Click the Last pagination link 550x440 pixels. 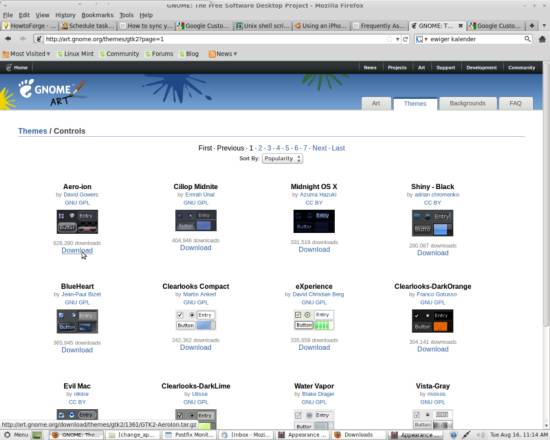[x=338, y=148]
